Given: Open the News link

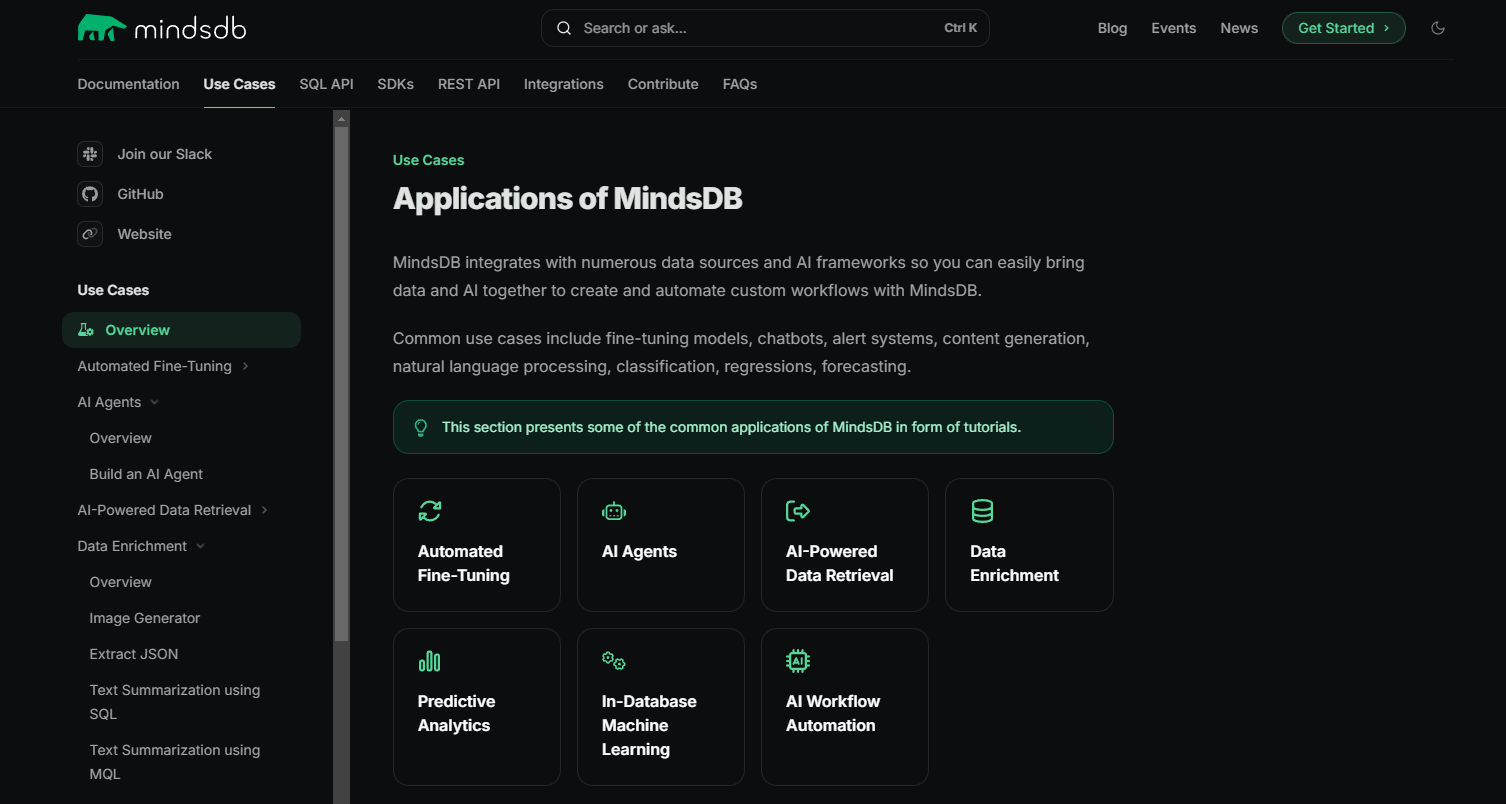Looking at the screenshot, I should coord(1239,28).
